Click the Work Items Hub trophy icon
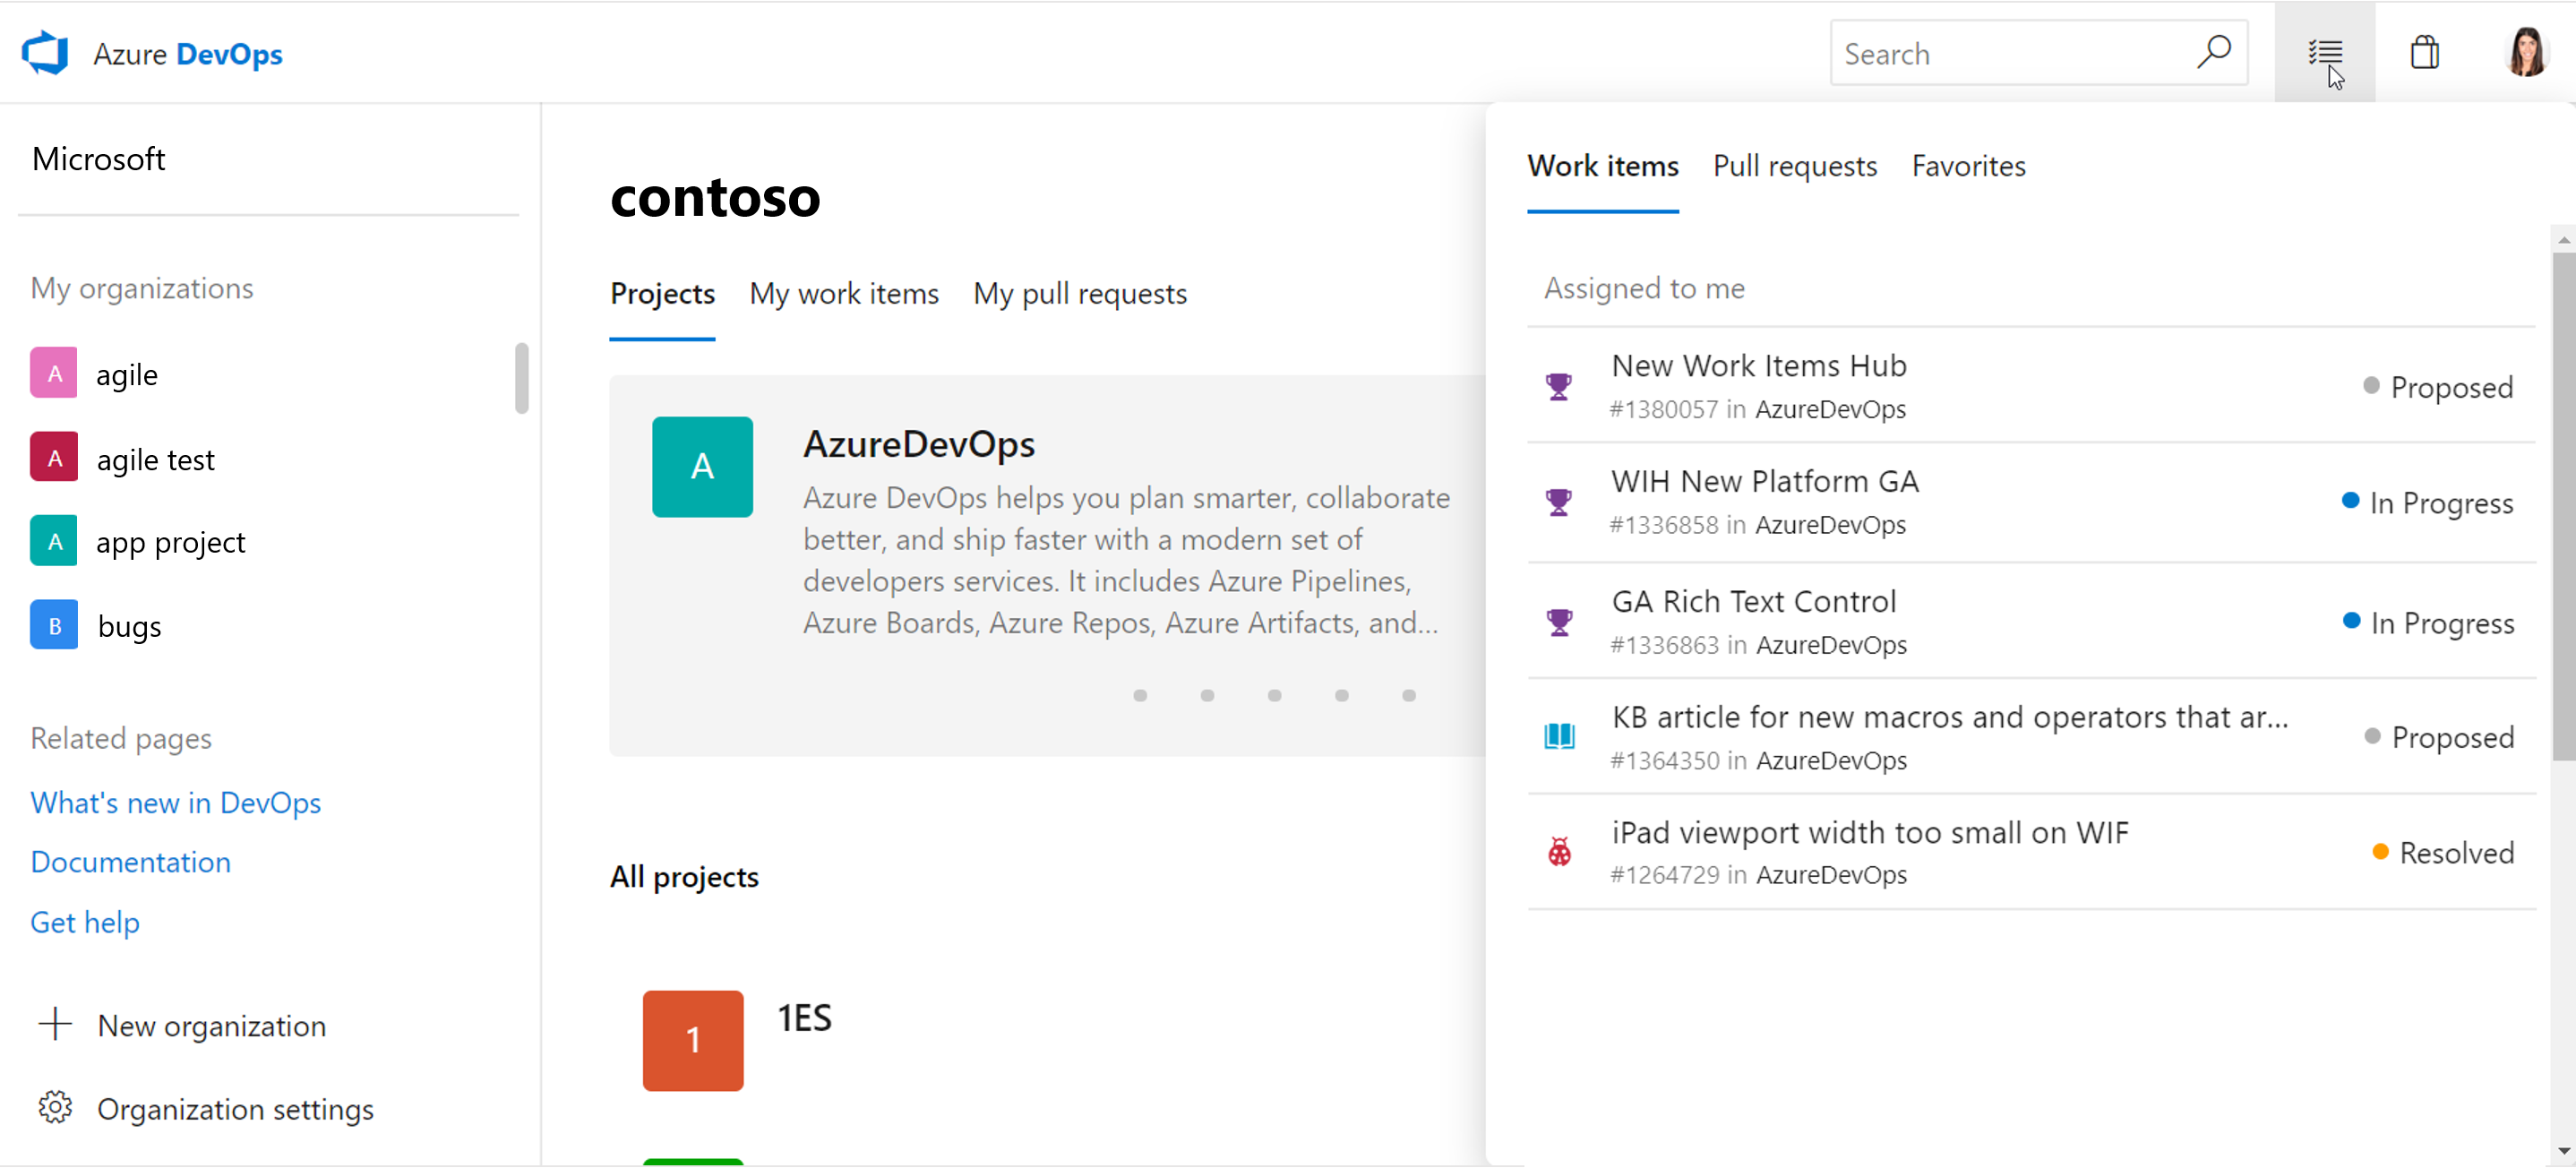 pos(1559,384)
